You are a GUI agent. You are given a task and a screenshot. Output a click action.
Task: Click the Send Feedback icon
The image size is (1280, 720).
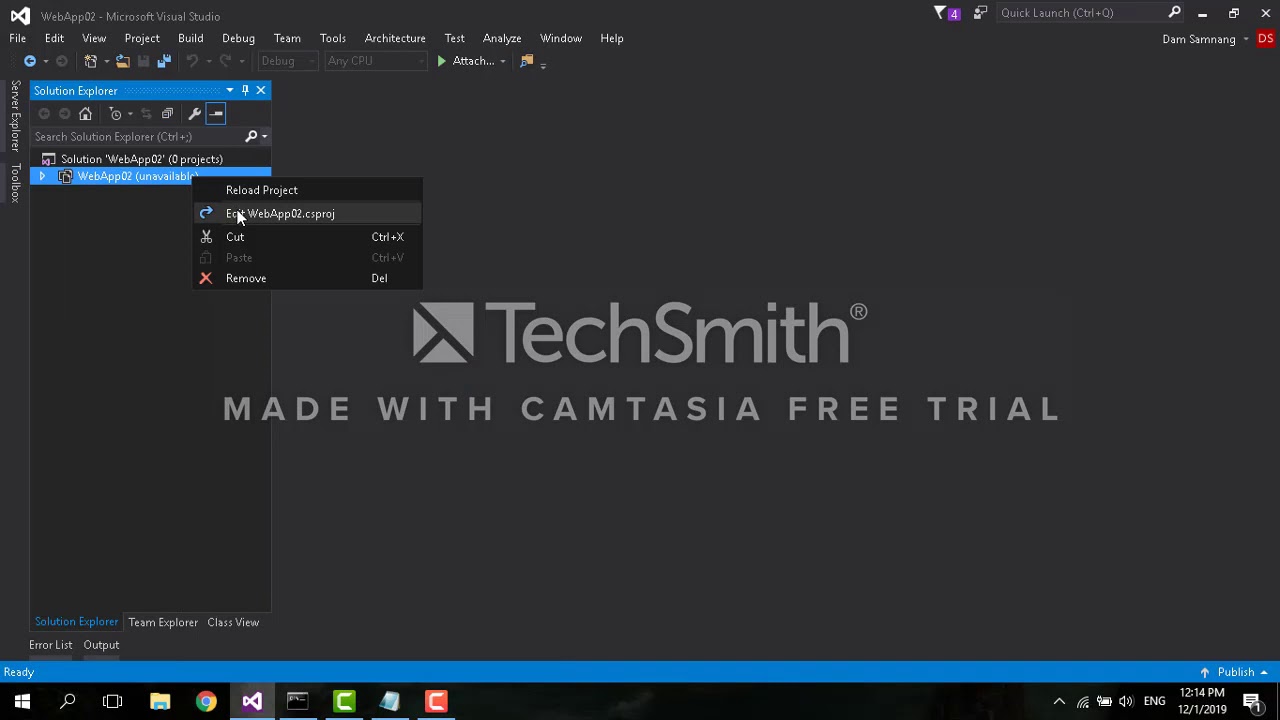[x=980, y=13]
